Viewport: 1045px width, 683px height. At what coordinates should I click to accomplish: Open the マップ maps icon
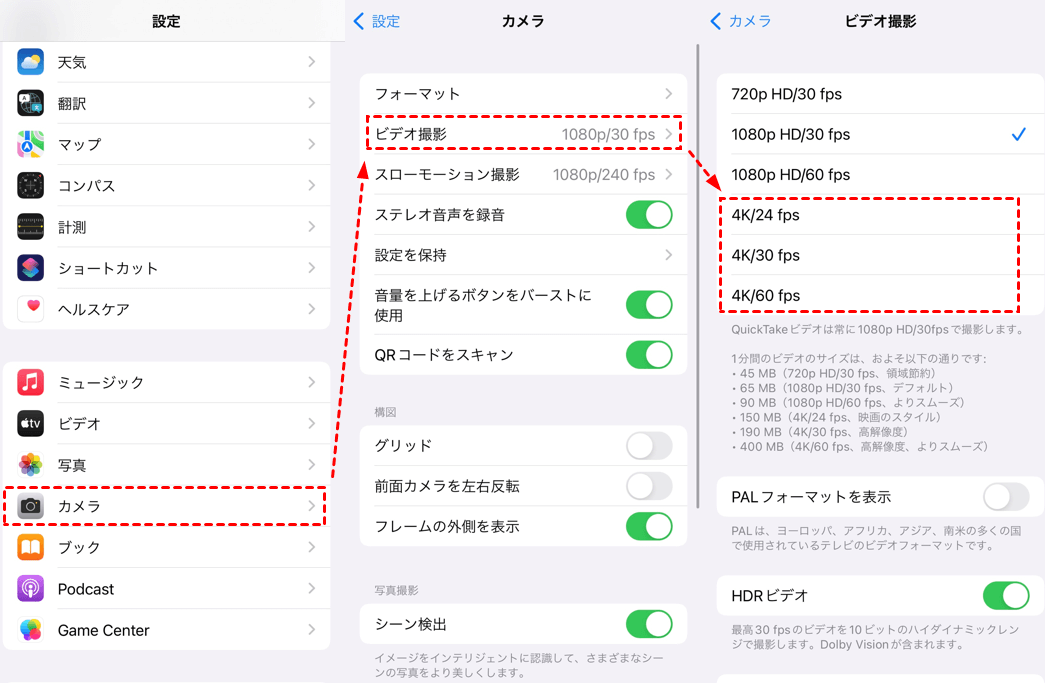[31, 145]
